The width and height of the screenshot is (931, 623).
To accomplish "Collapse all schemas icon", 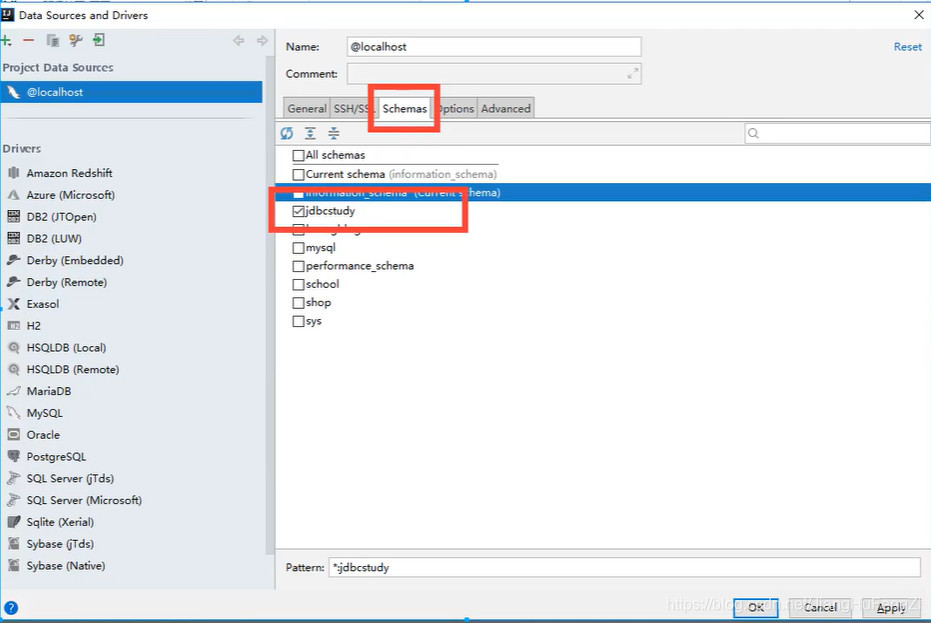I will pyautogui.click(x=334, y=133).
